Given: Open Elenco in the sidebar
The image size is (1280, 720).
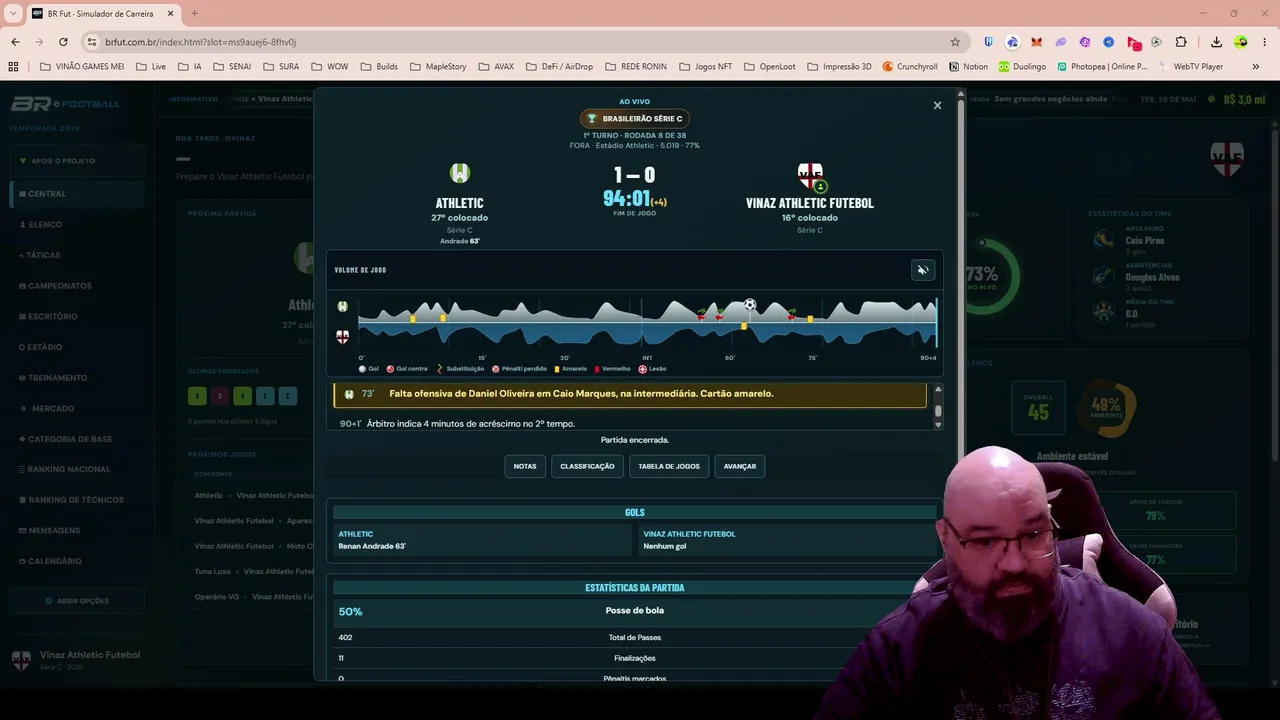Looking at the screenshot, I should (77, 225).
